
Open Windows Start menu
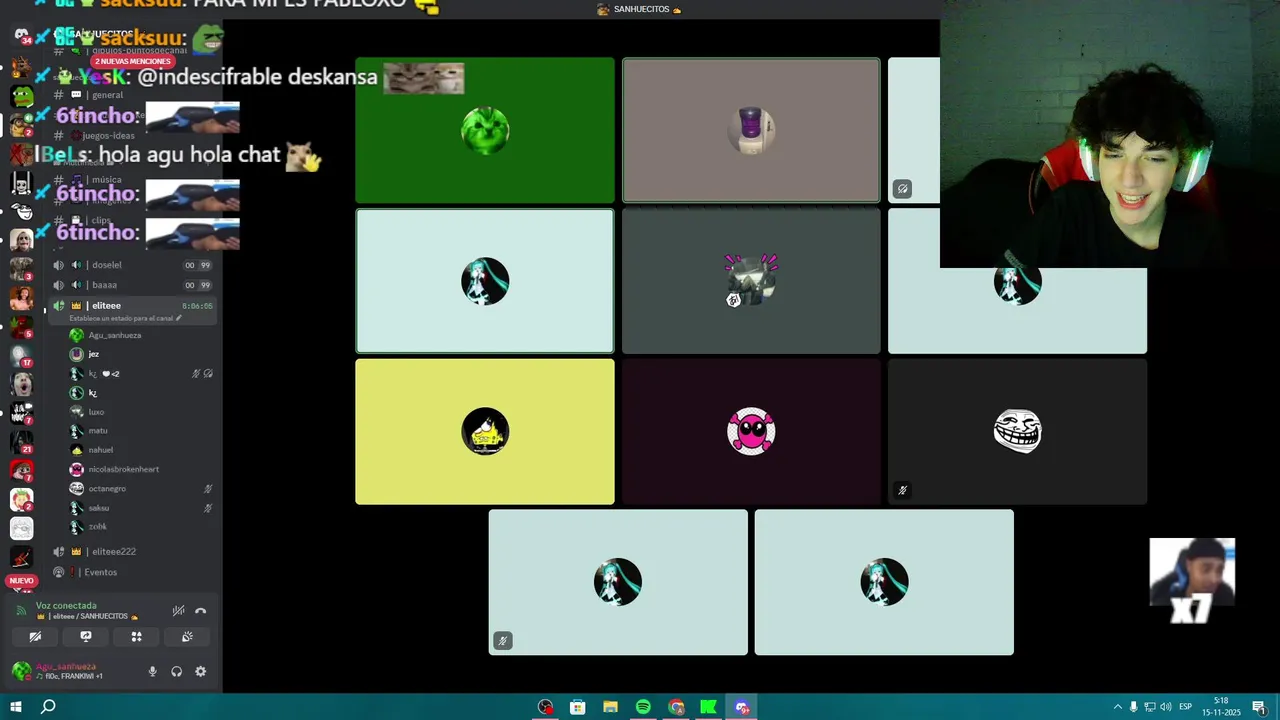(x=16, y=707)
